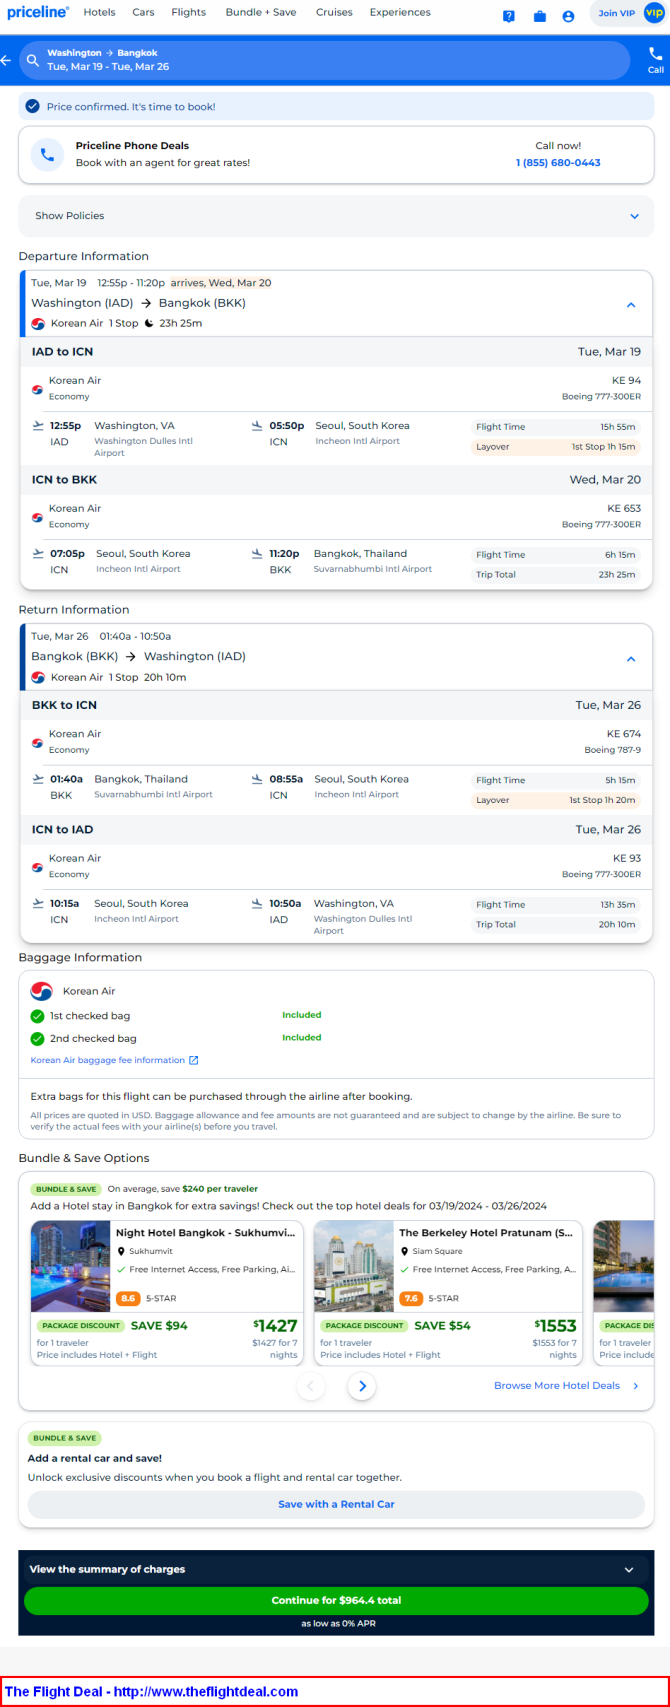
Task: Click the Priceline logo
Action: [x=38, y=12]
